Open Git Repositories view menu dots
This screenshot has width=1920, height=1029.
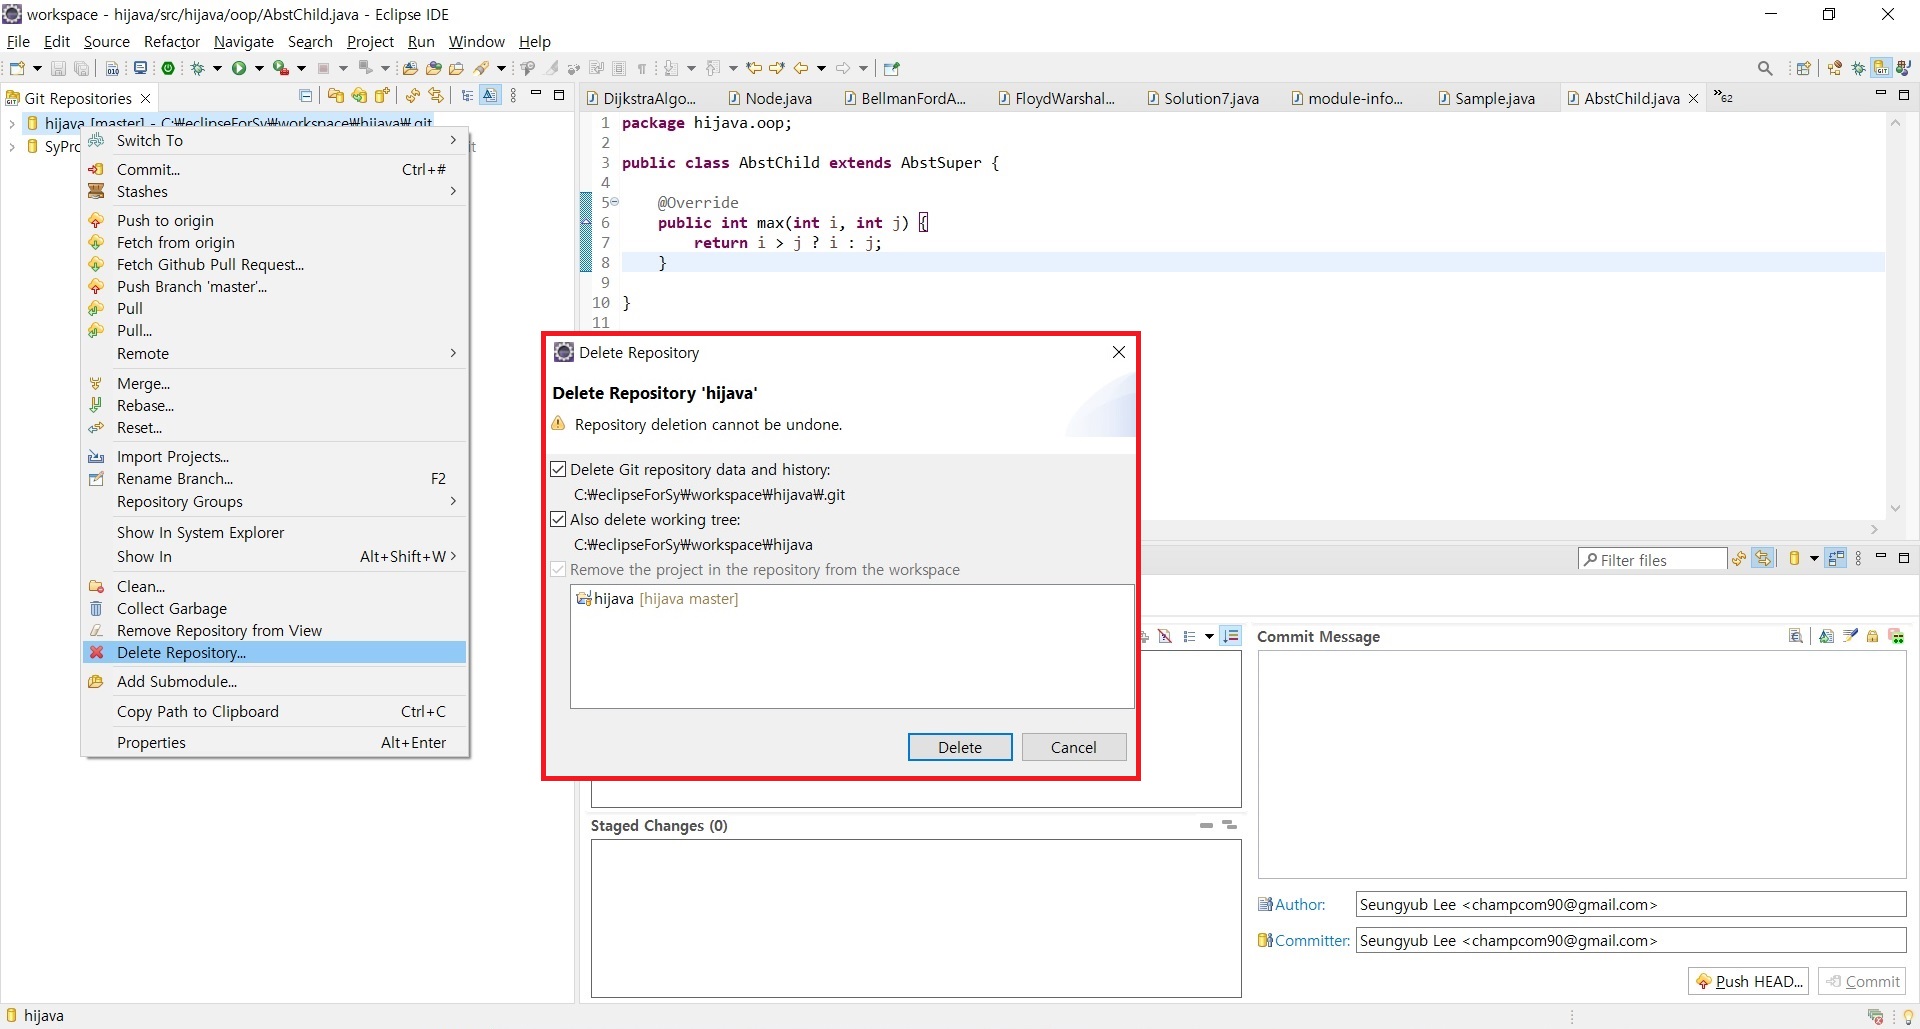(513, 96)
